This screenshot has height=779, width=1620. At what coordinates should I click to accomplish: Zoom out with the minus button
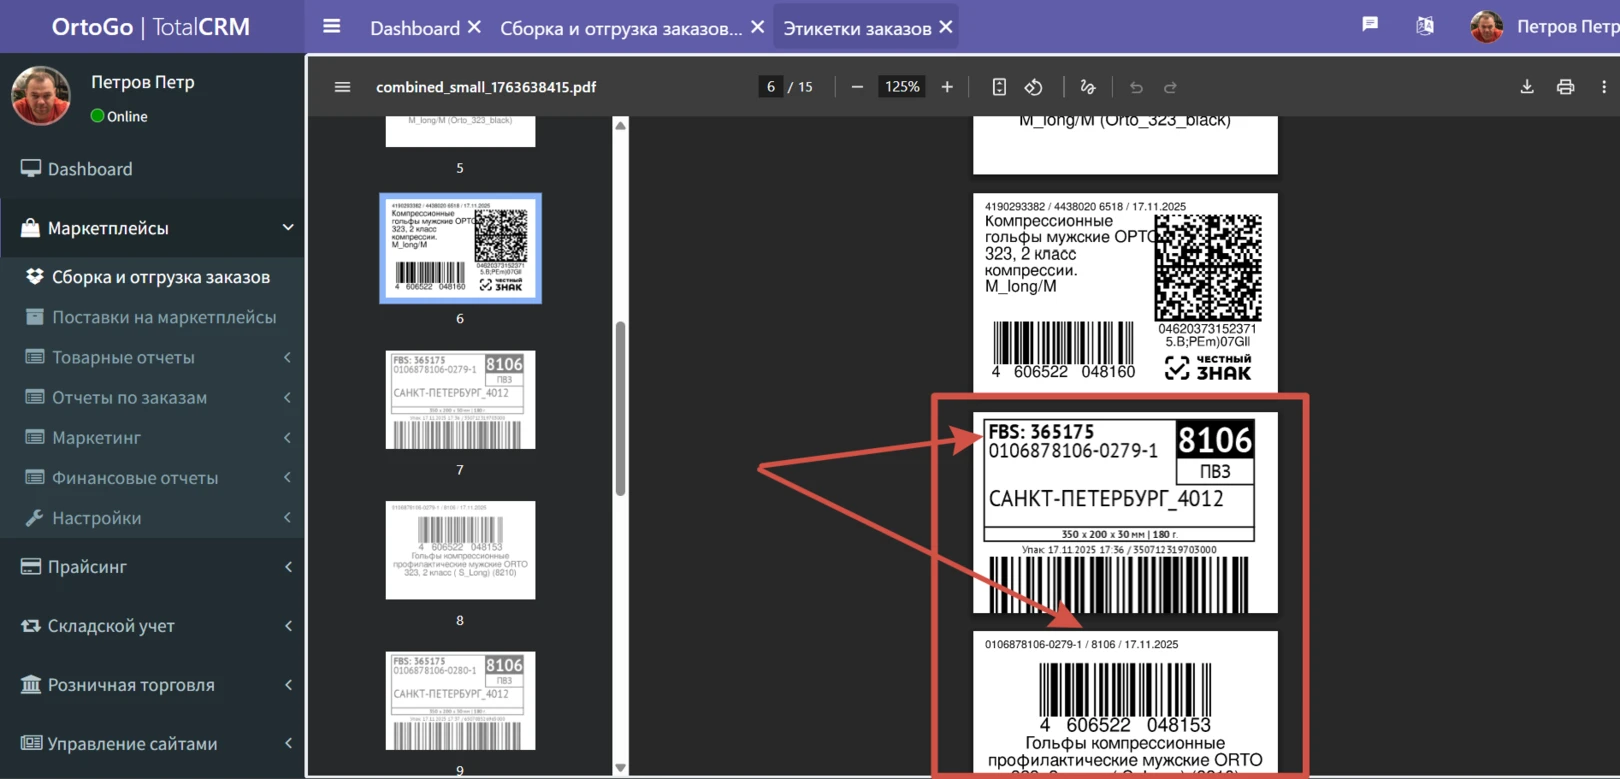click(857, 87)
